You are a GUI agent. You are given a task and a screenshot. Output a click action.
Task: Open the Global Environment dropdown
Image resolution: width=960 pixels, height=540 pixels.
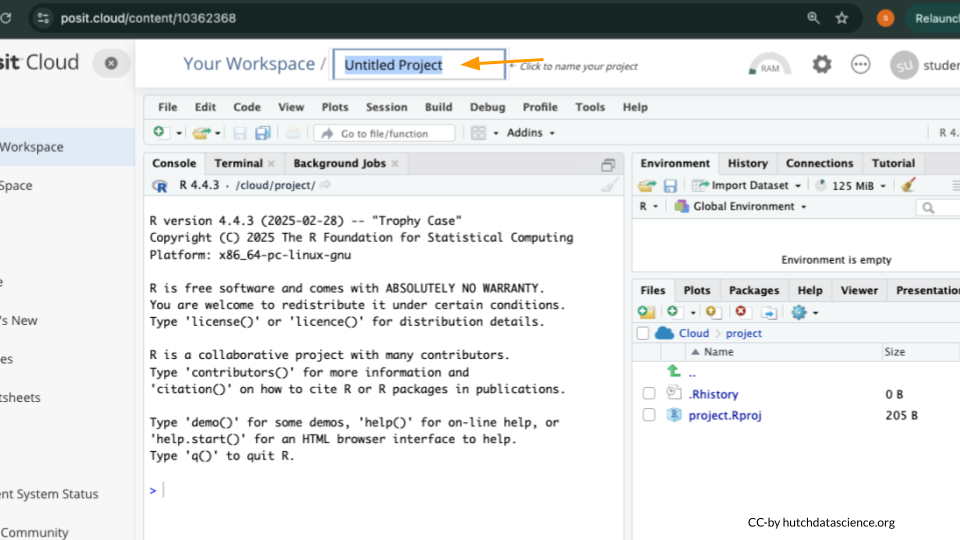(740, 207)
